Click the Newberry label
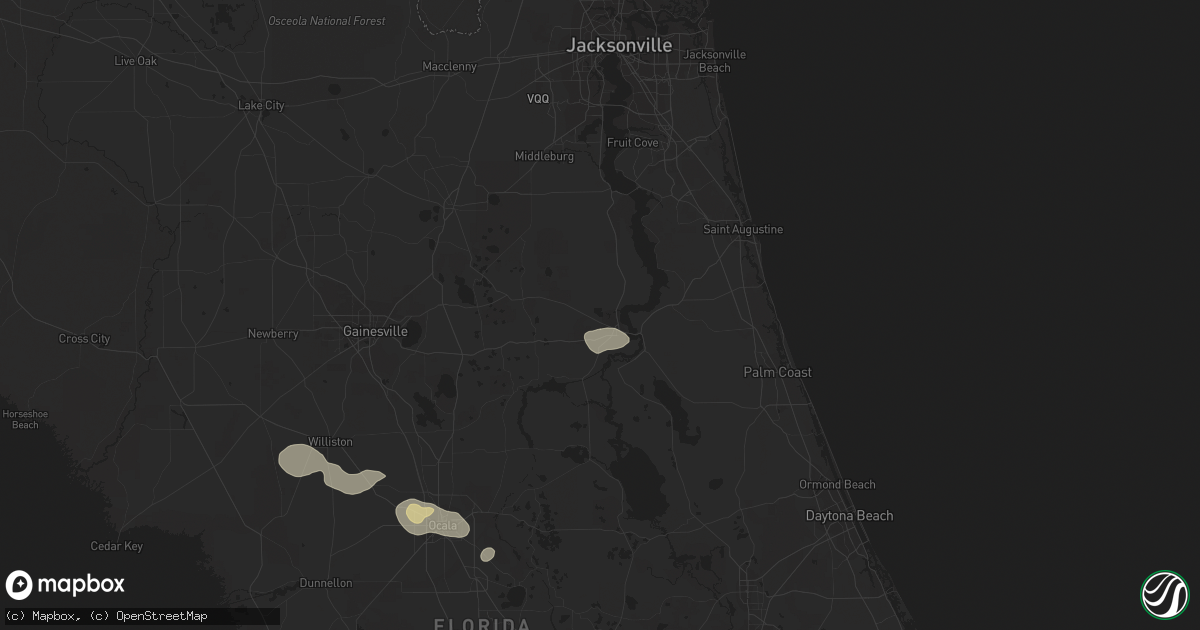This screenshot has height=630, width=1200. (273, 334)
